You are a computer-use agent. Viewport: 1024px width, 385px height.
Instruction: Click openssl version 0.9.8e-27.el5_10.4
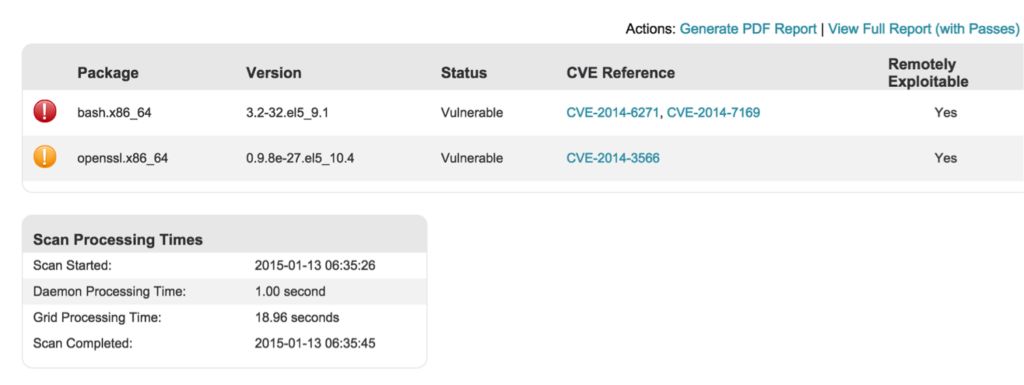click(300, 158)
